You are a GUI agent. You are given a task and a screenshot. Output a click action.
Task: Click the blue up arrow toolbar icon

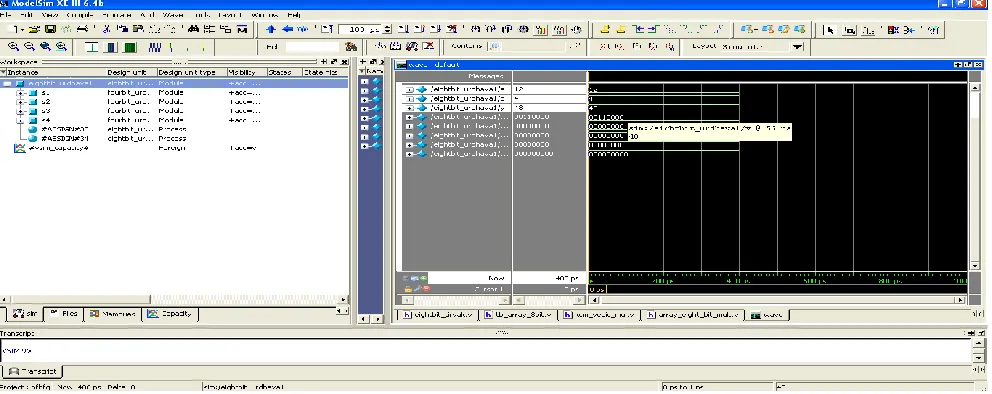[x=271, y=29]
